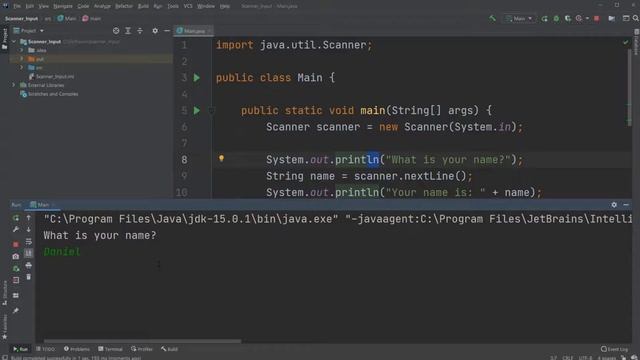640x360 pixels.
Task: Open the Event Log button
Action: (x=615, y=349)
